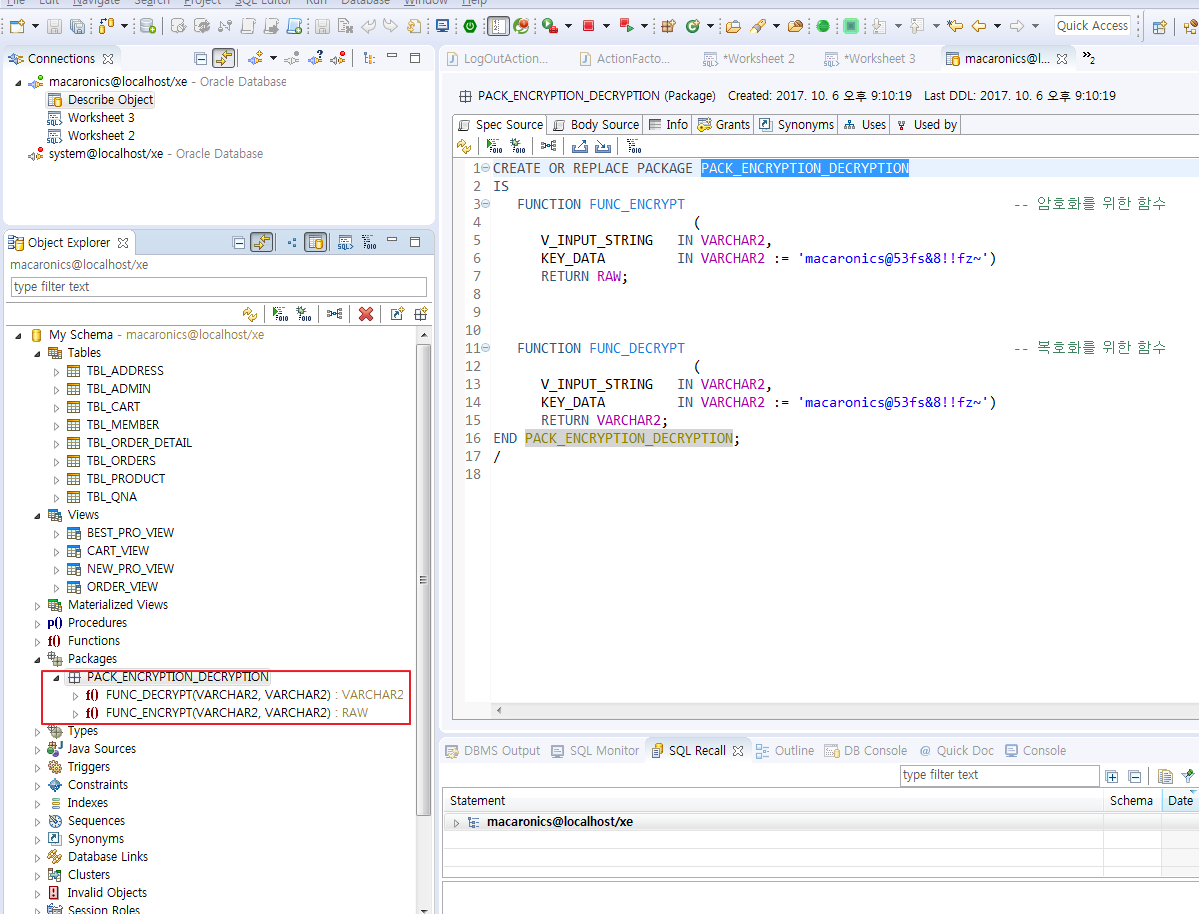Click the Expand All plus icon in SQL Recall
The image size is (1199, 914).
tap(1112, 776)
